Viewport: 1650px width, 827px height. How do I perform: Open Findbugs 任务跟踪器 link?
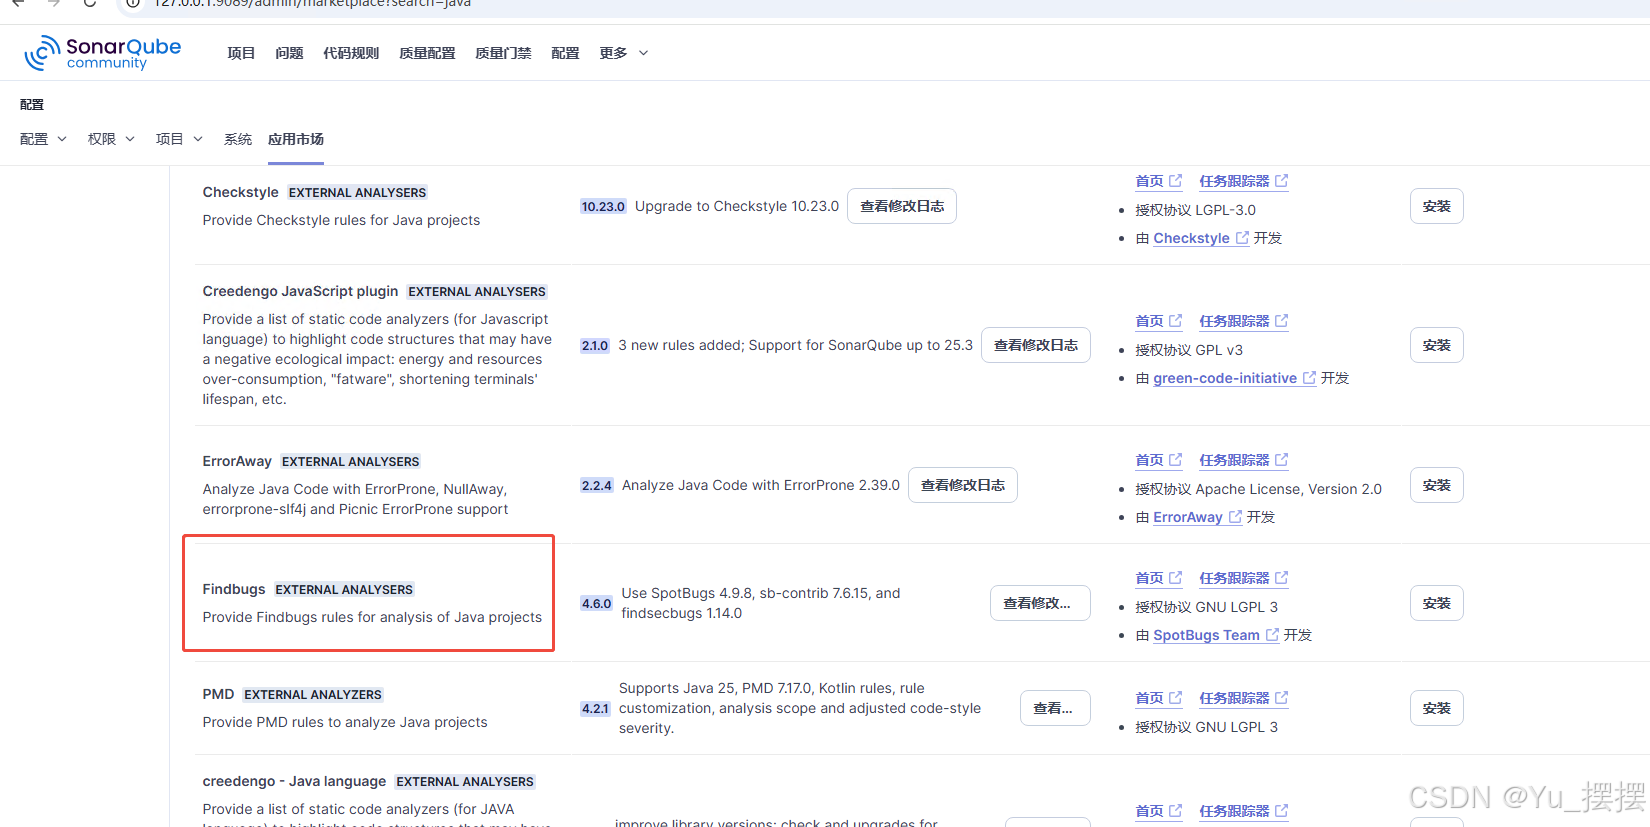(x=1244, y=578)
